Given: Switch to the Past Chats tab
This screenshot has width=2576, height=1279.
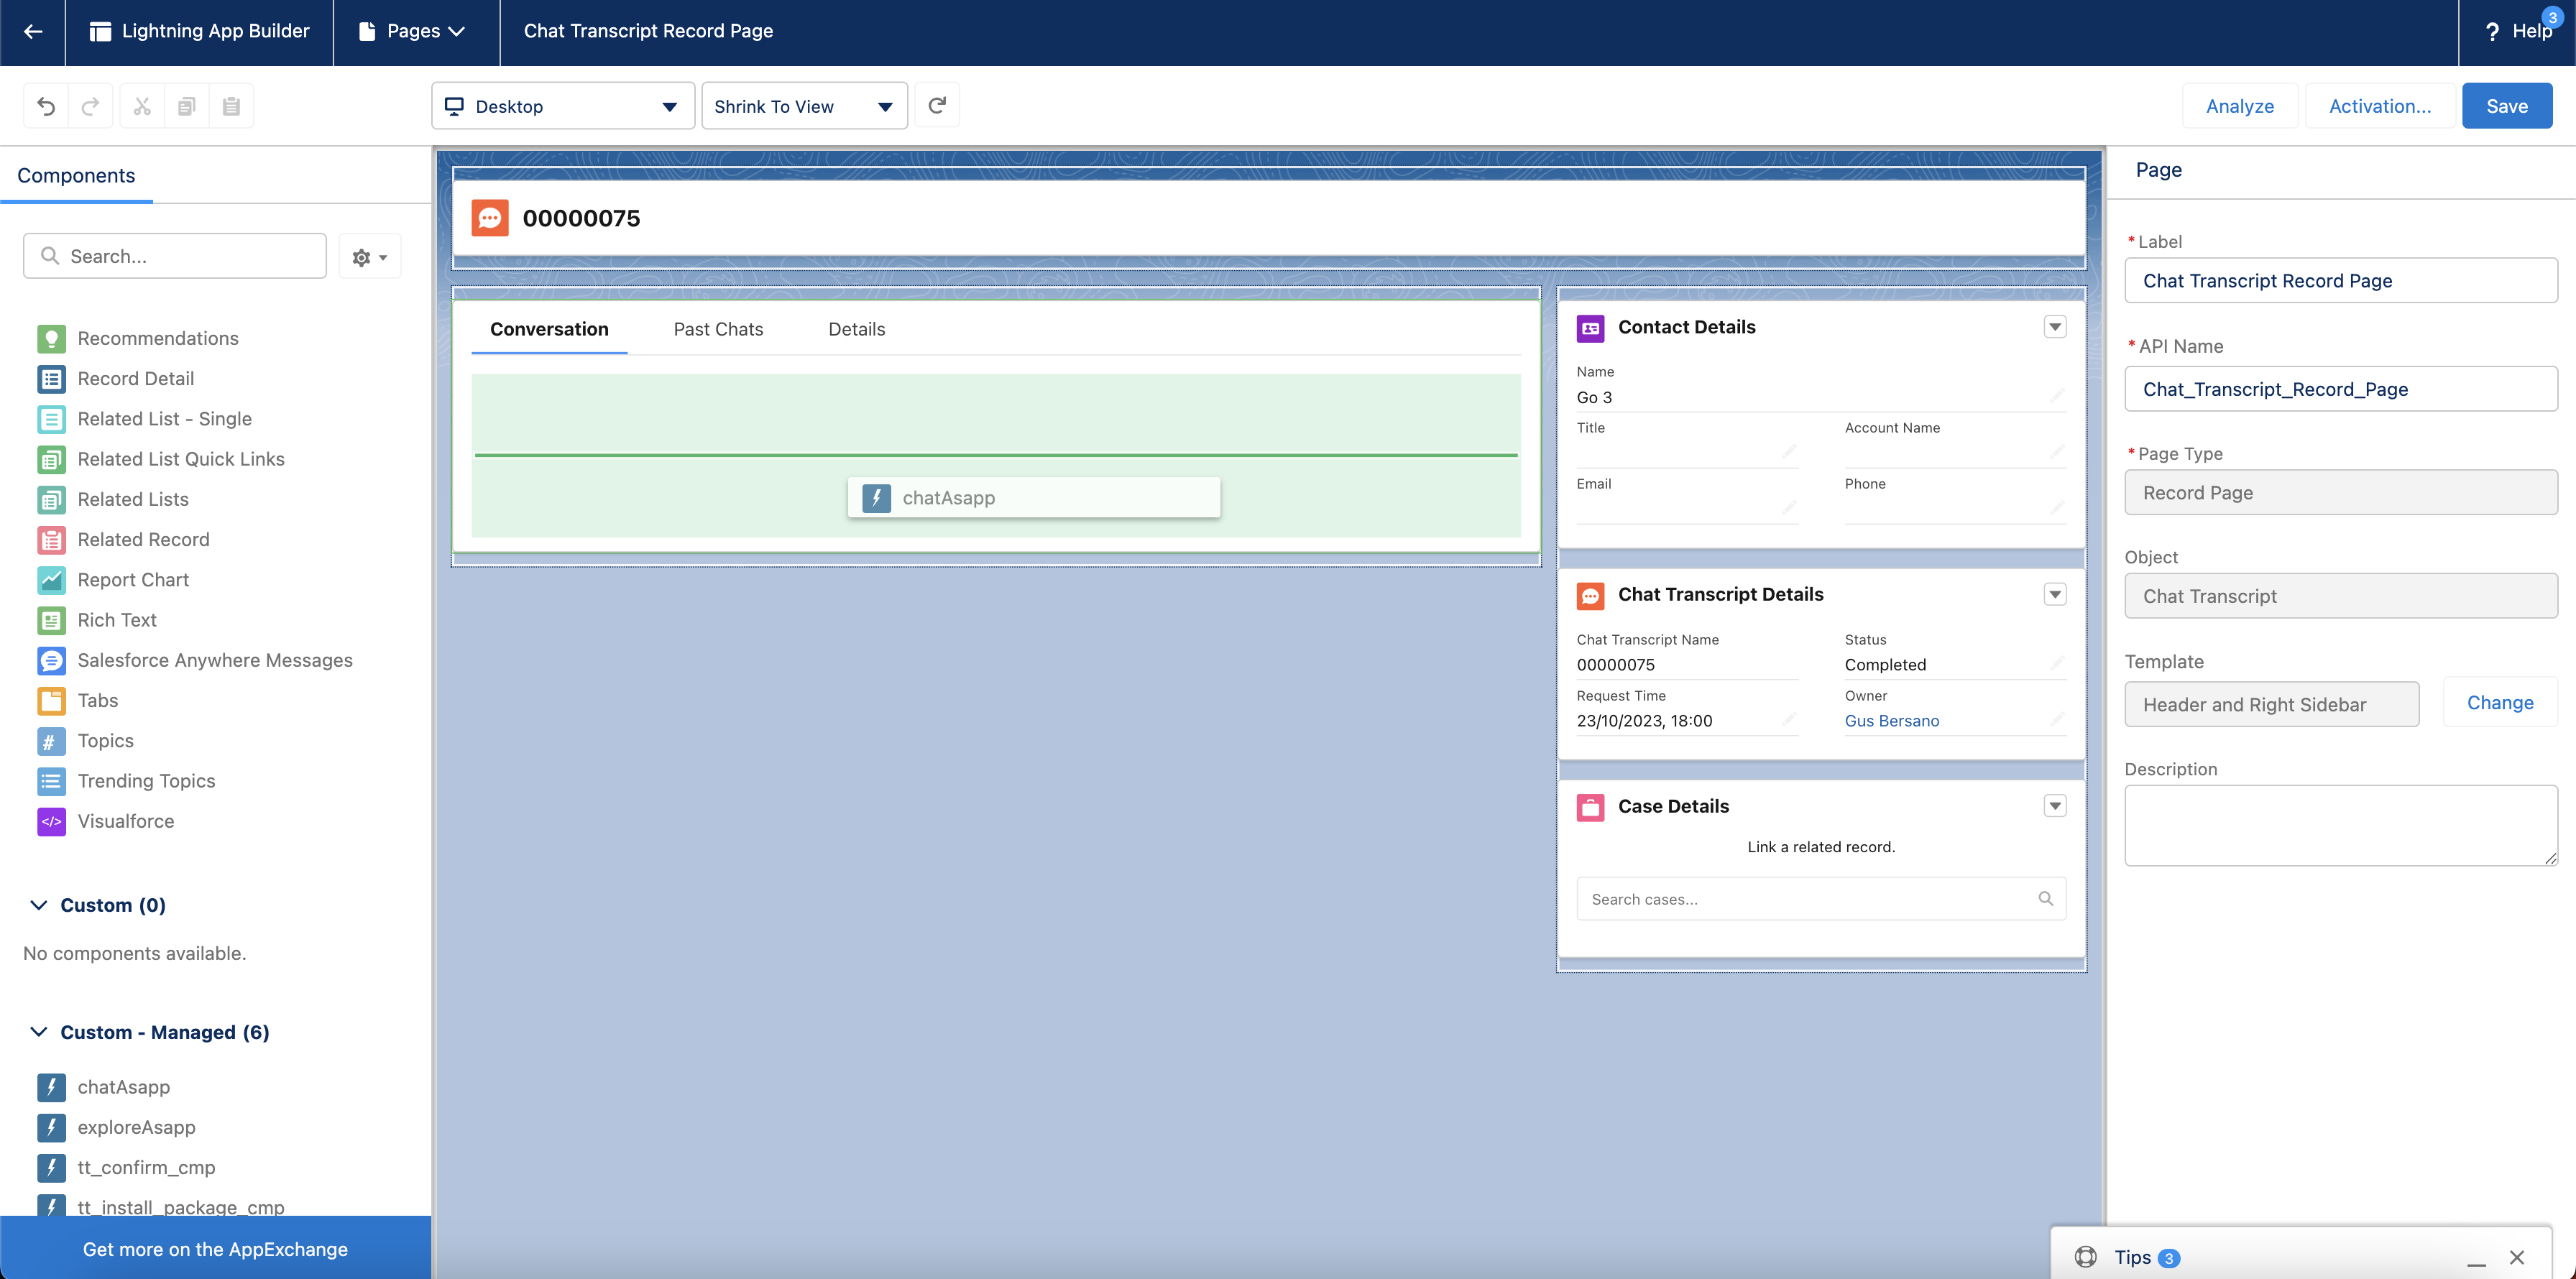Looking at the screenshot, I should click(x=717, y=329).
